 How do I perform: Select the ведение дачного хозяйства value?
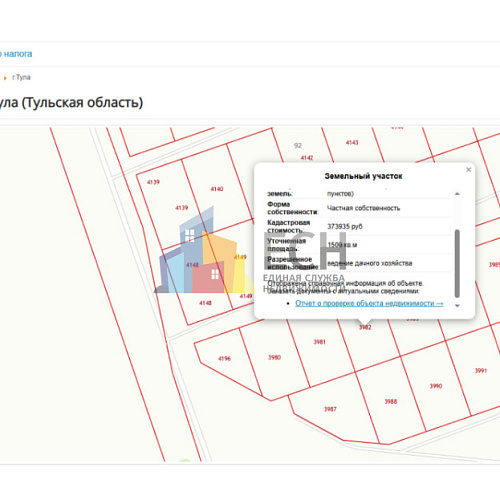[370, 263]
